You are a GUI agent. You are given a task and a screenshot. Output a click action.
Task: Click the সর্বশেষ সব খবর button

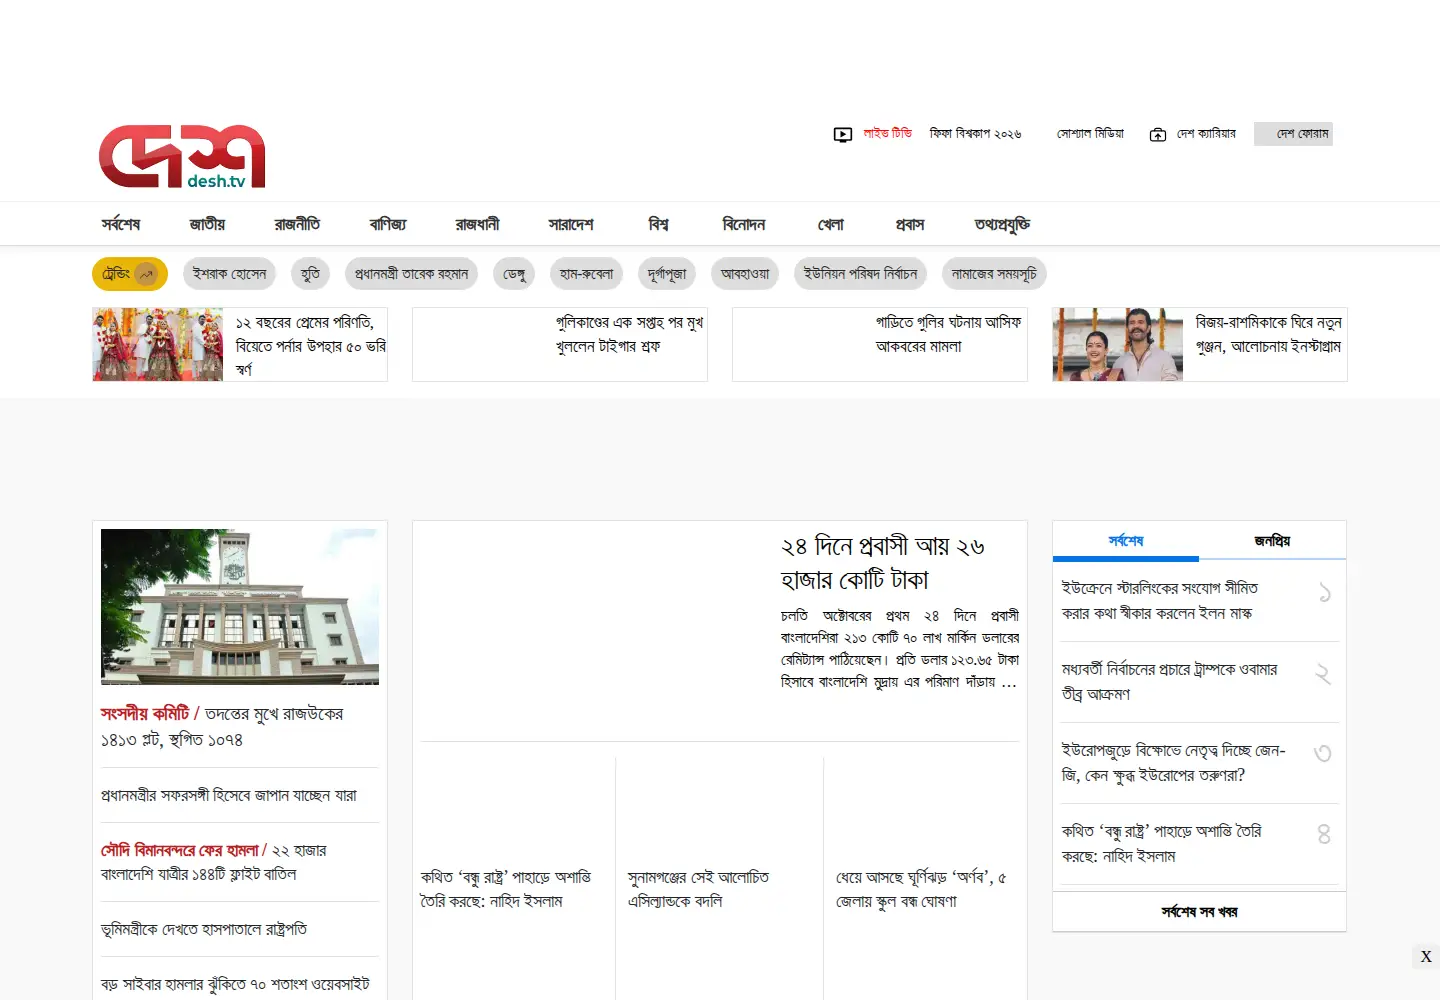1200,912
